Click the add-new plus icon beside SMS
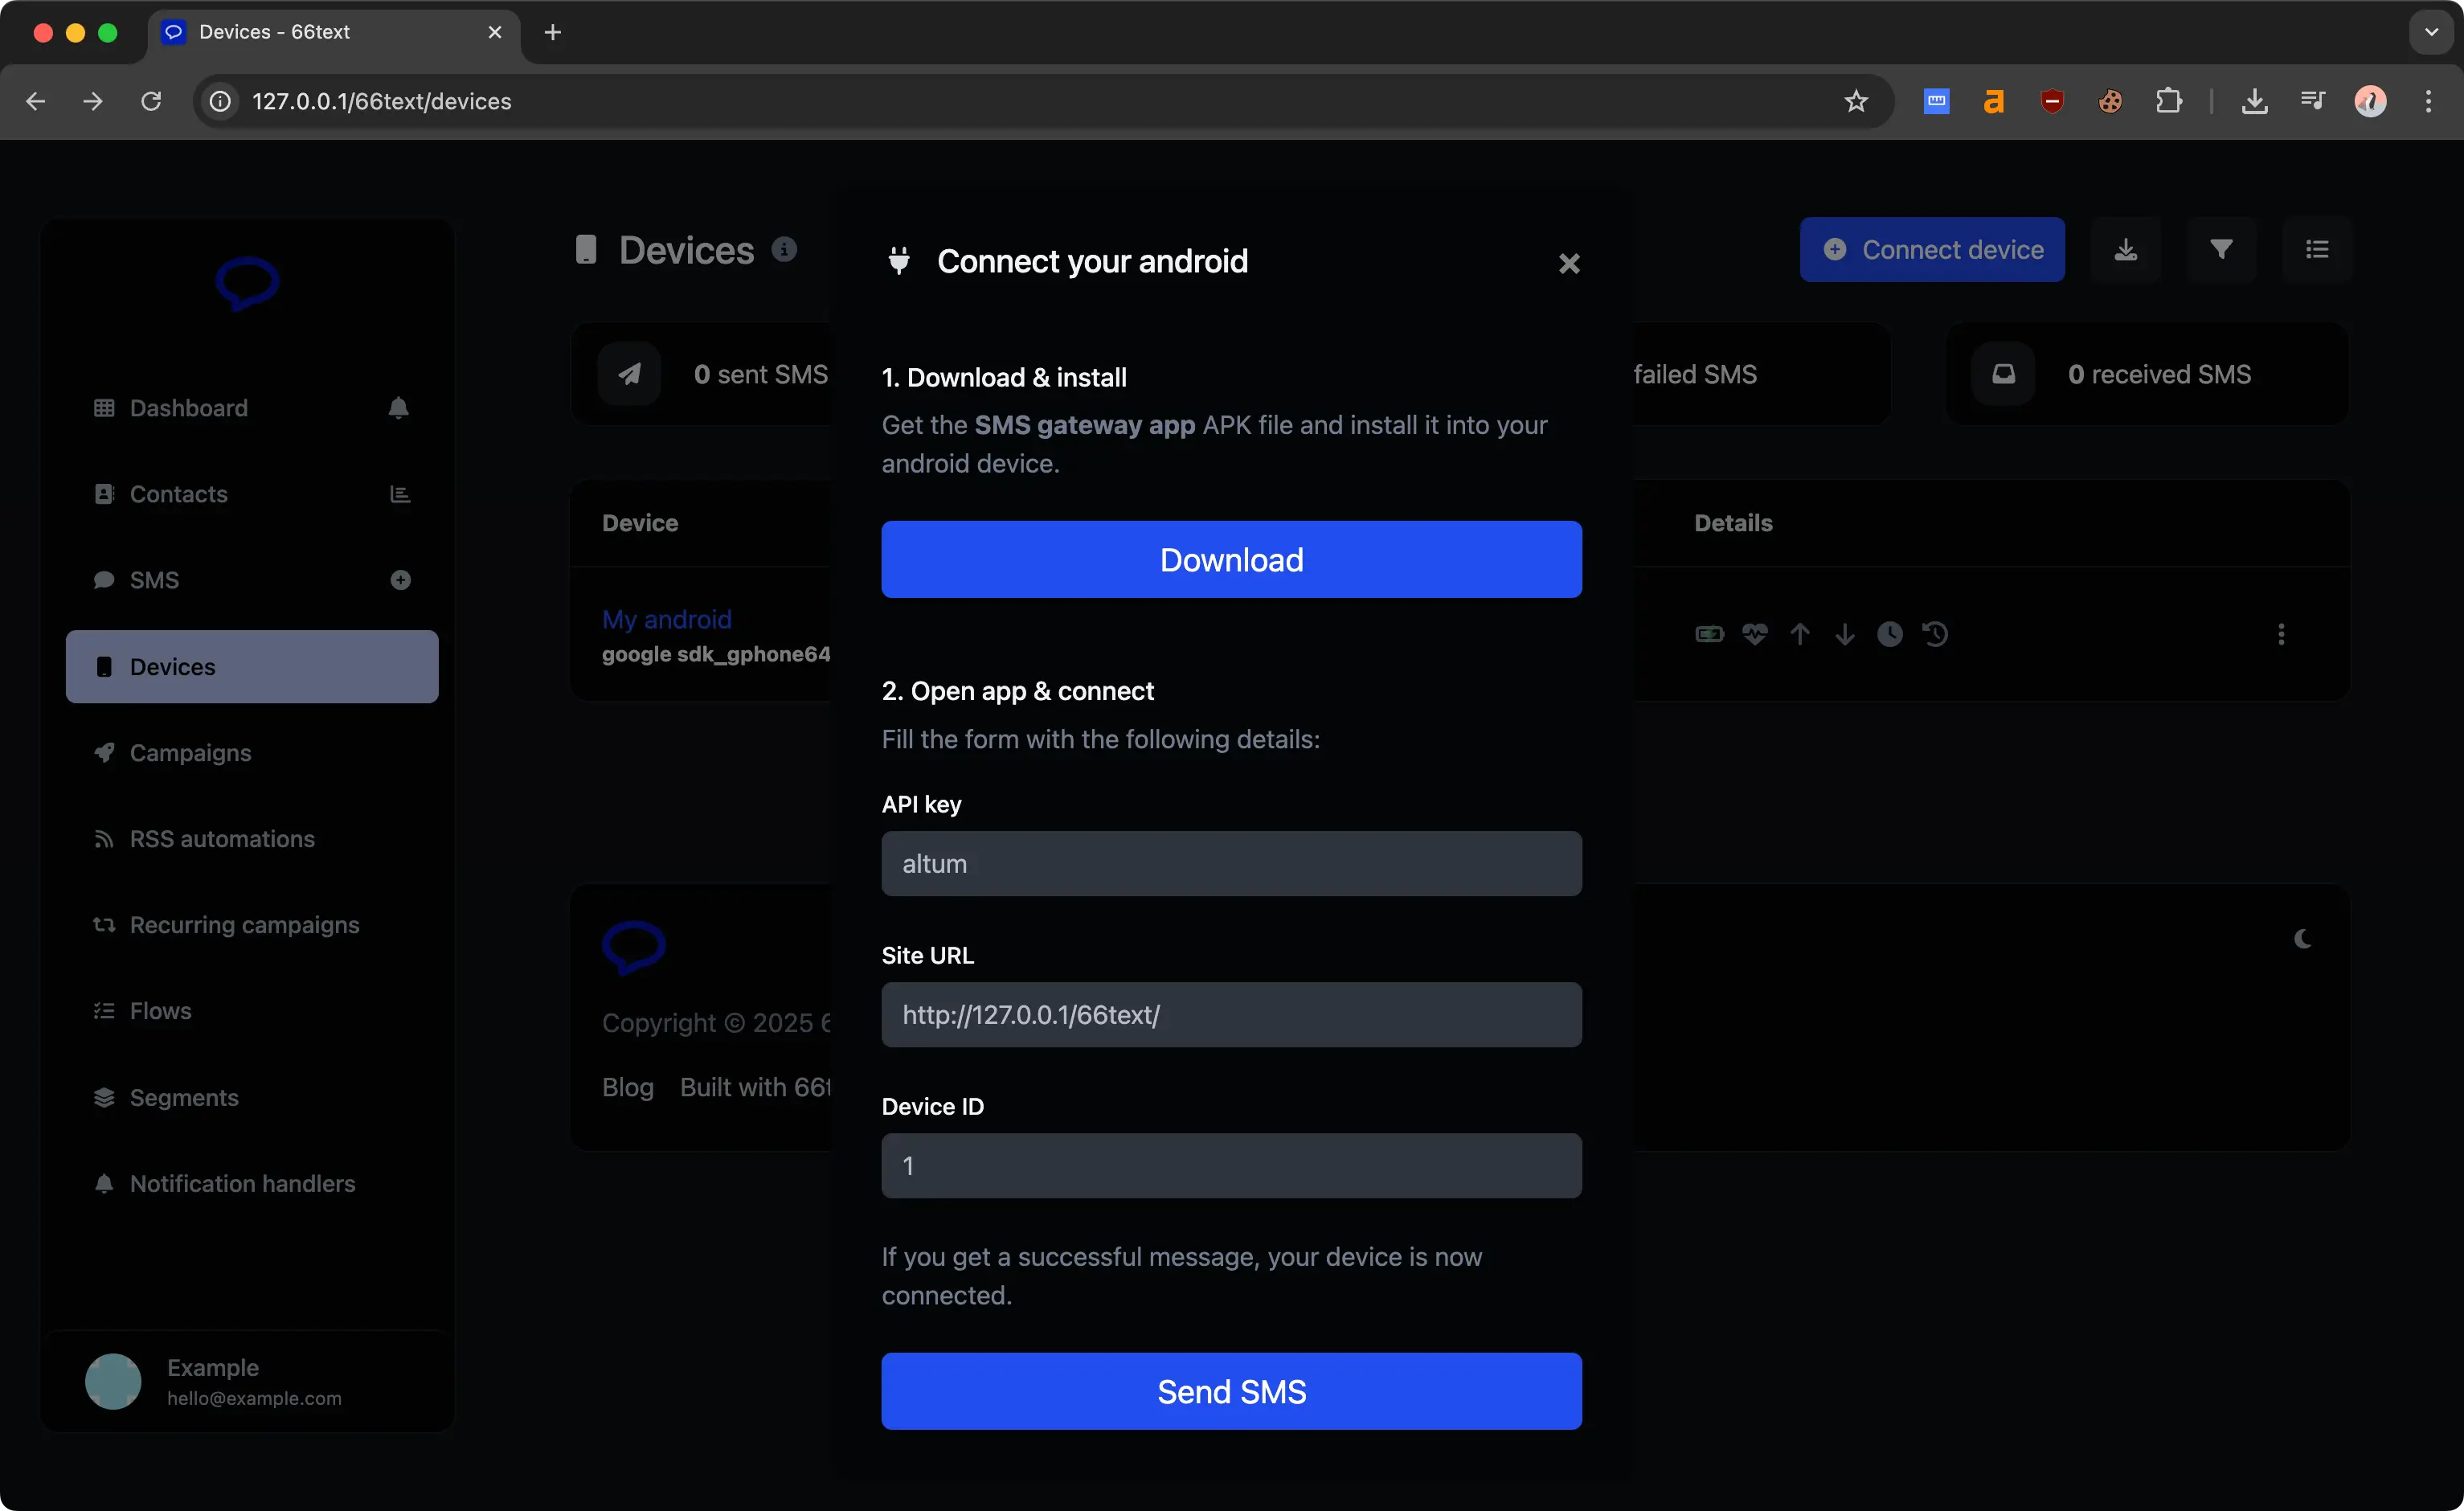Screen dimensions: 2464x1511 [401, 580]
